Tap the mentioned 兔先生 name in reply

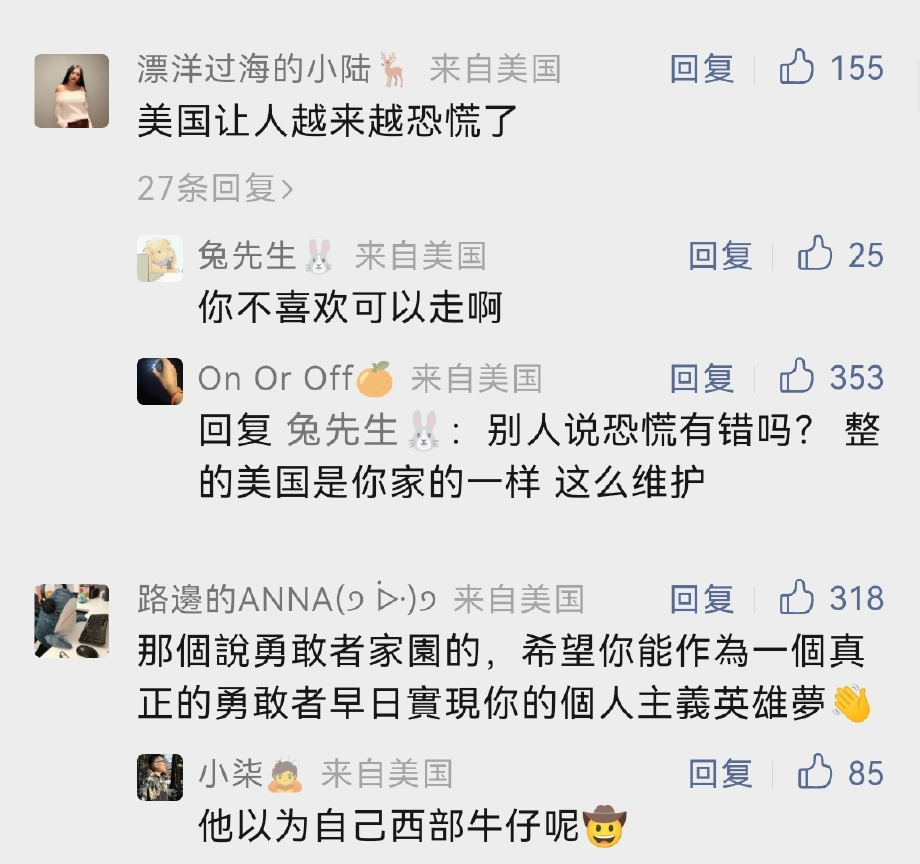tap(343, 431)
